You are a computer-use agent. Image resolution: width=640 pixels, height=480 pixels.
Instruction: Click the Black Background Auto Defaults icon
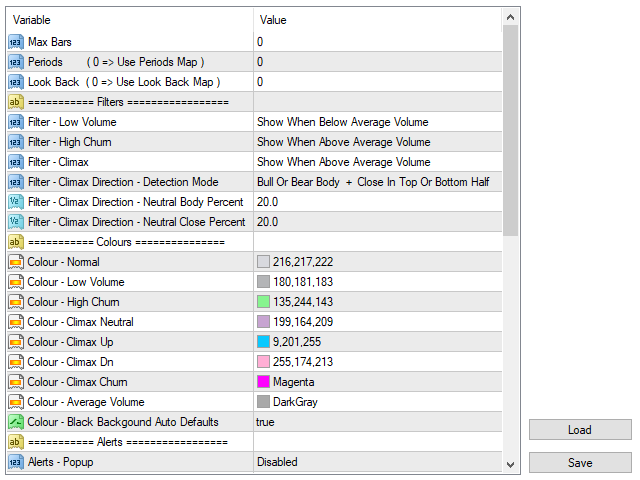tap(16, 422)
